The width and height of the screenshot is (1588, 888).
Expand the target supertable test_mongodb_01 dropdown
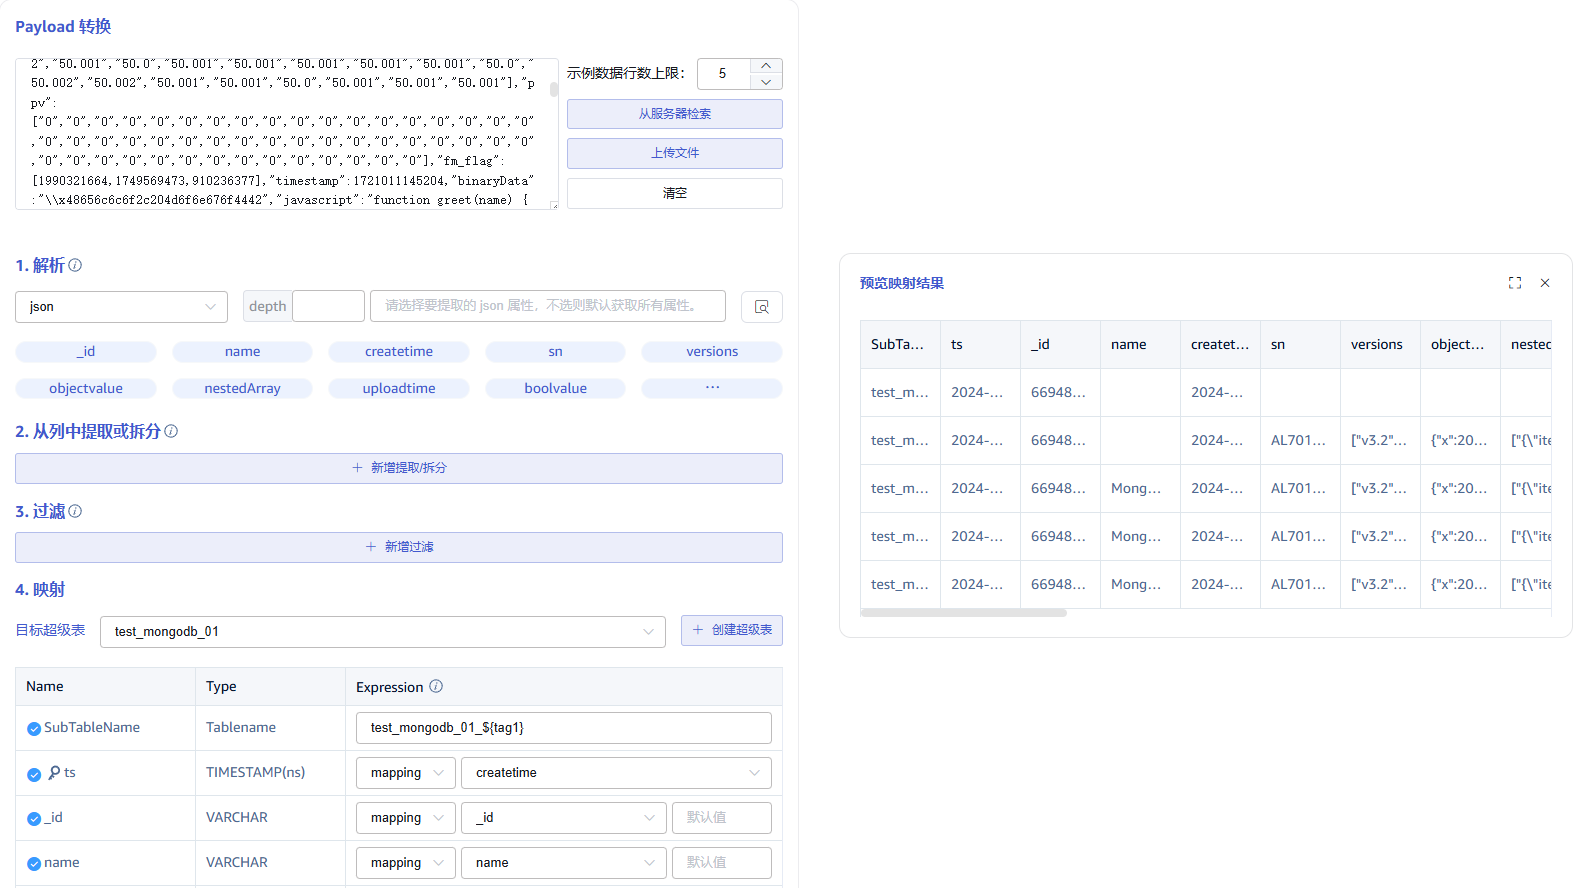pos(382,632)
